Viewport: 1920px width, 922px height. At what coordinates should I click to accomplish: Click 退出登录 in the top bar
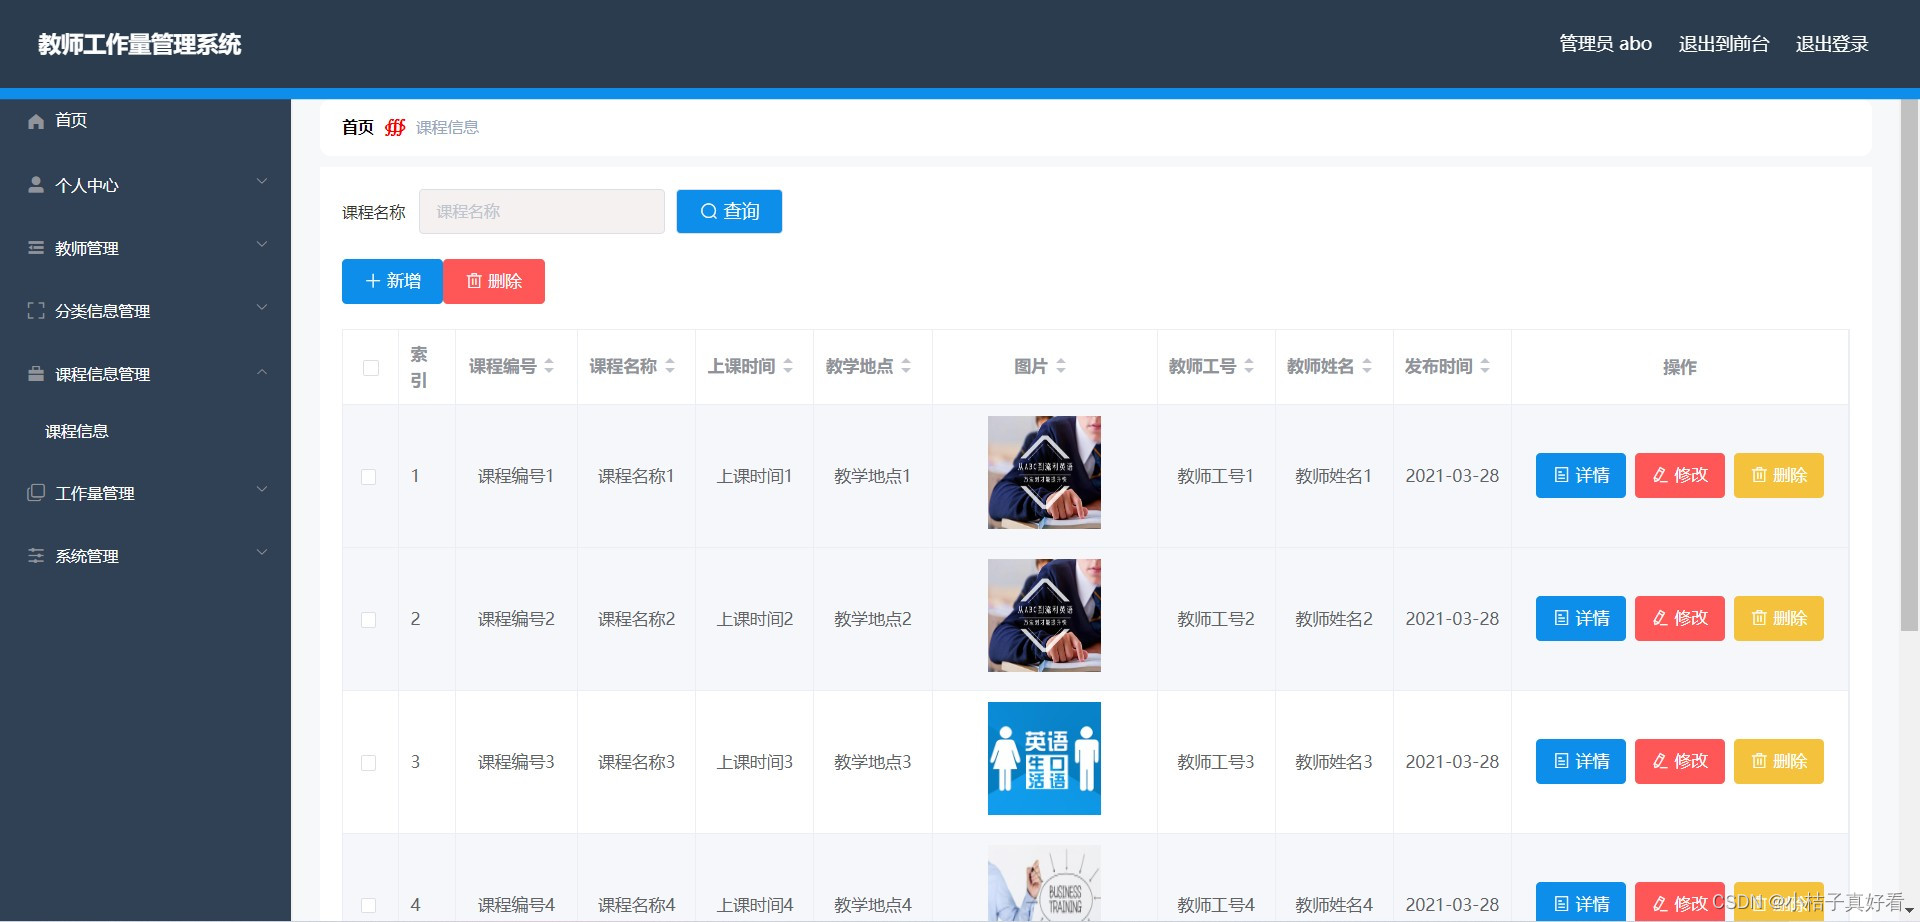(x=1832, y=44)
